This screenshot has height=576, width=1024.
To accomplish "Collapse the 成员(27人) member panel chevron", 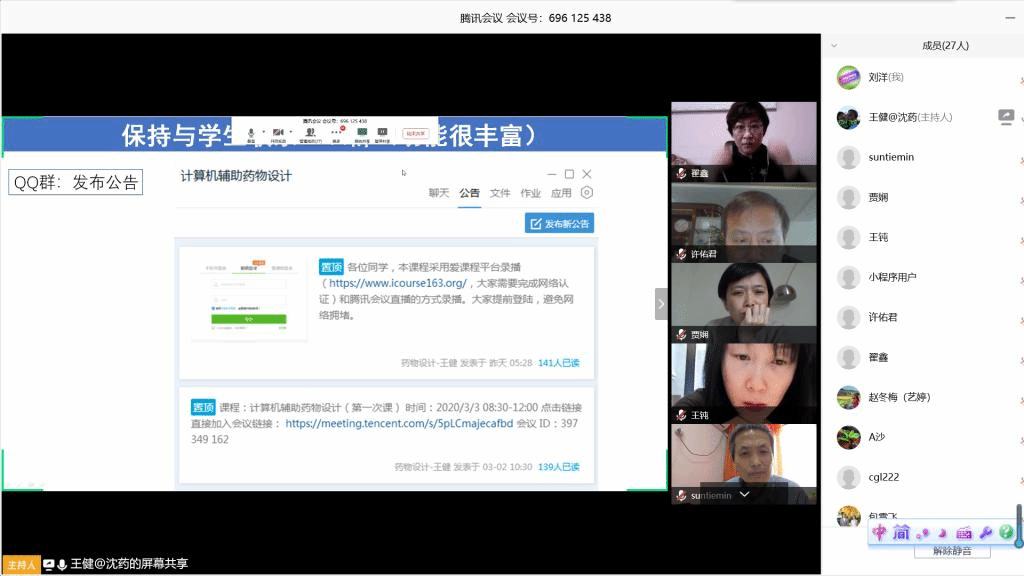I will (x=834, y=46).
